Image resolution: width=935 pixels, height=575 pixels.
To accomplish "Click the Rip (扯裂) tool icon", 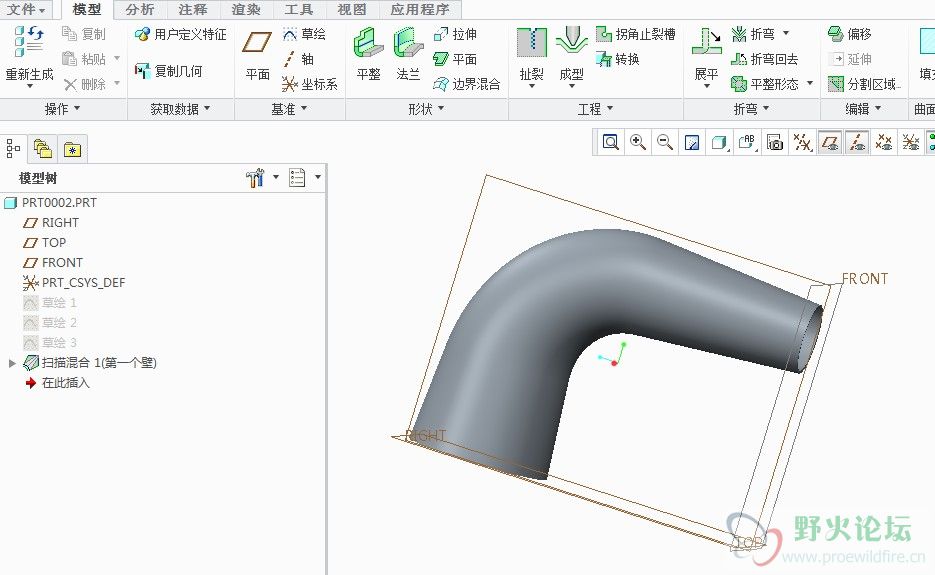I will pos(531,43).
